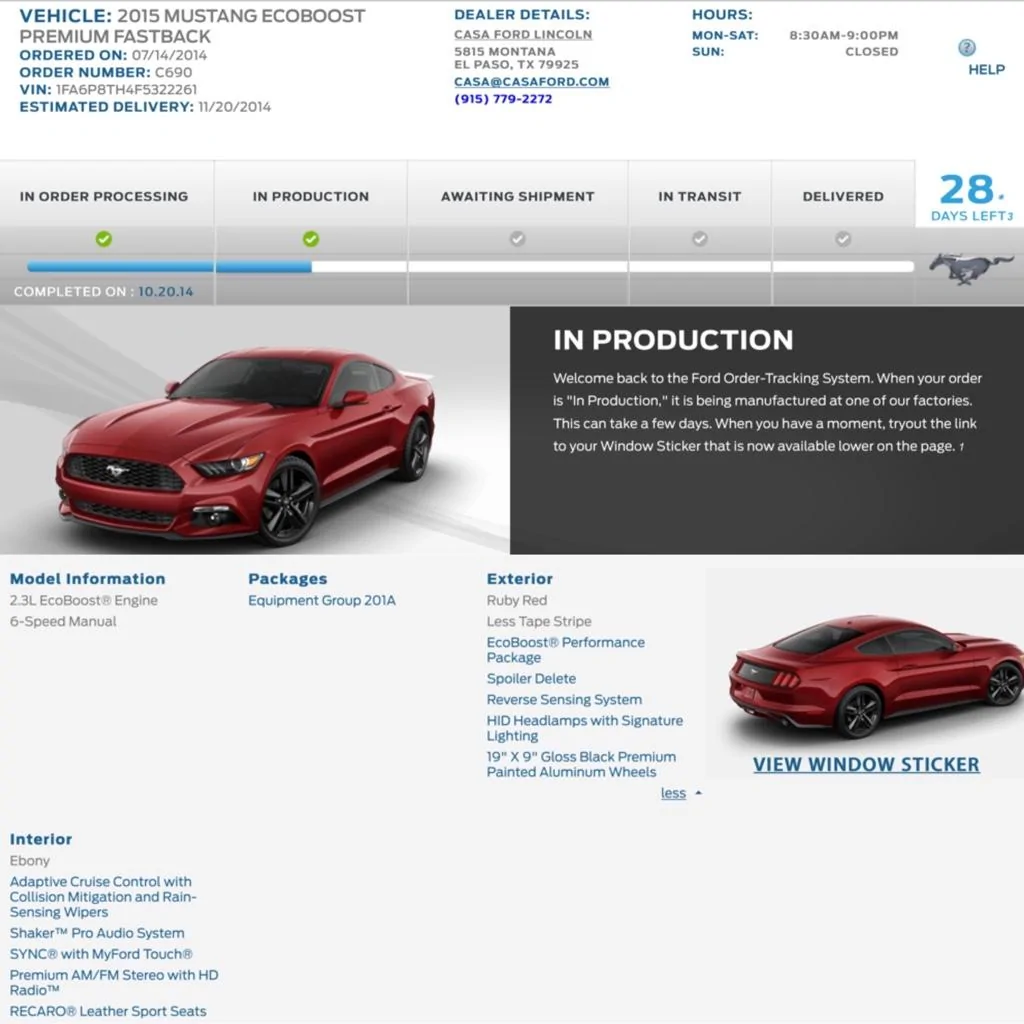1024x1024 pixels.
Task: Click the blue order progress bar
Action: click(x=169, y=266)
